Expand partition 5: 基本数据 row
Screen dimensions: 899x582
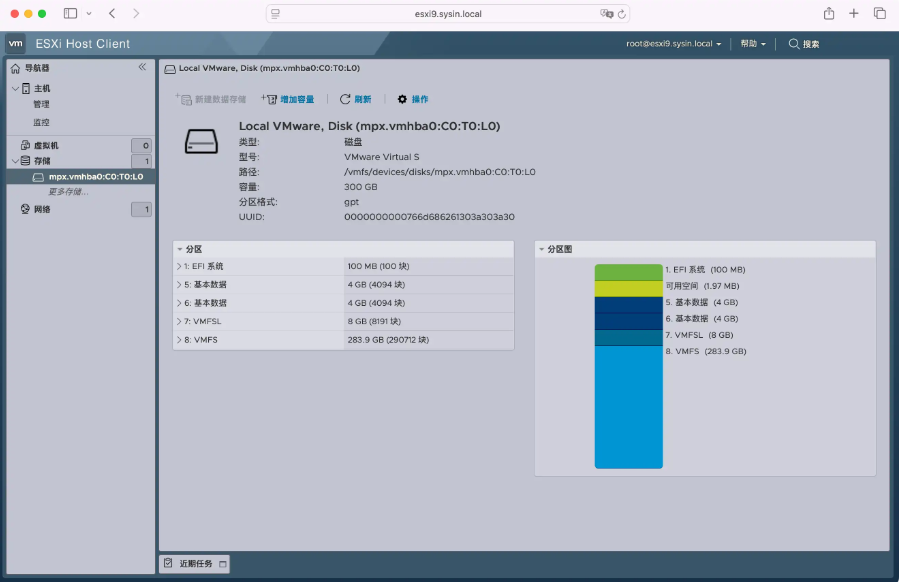[179, 284]
